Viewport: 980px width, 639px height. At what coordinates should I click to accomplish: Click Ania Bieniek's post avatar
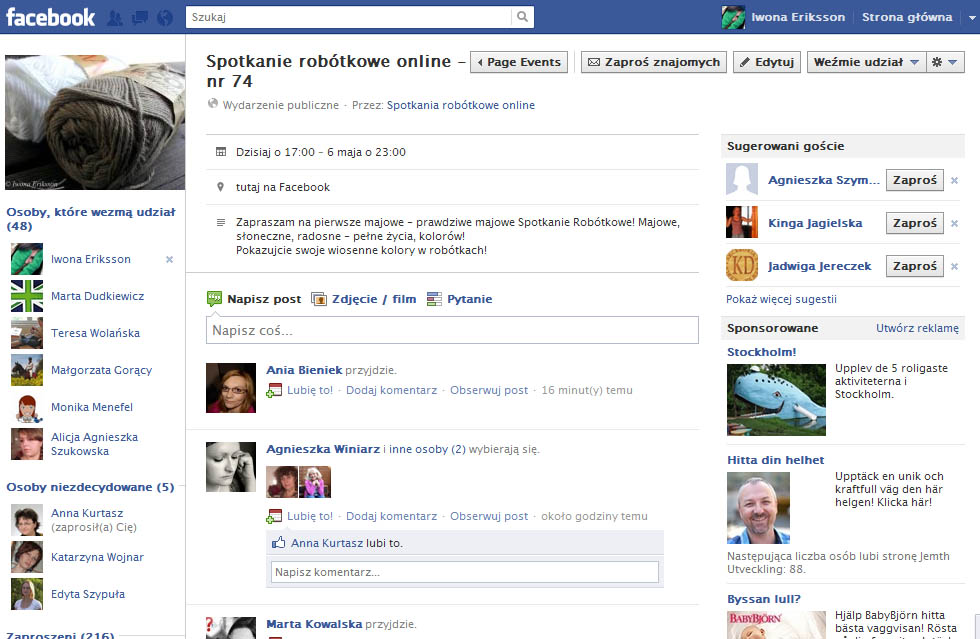(231, 388)
